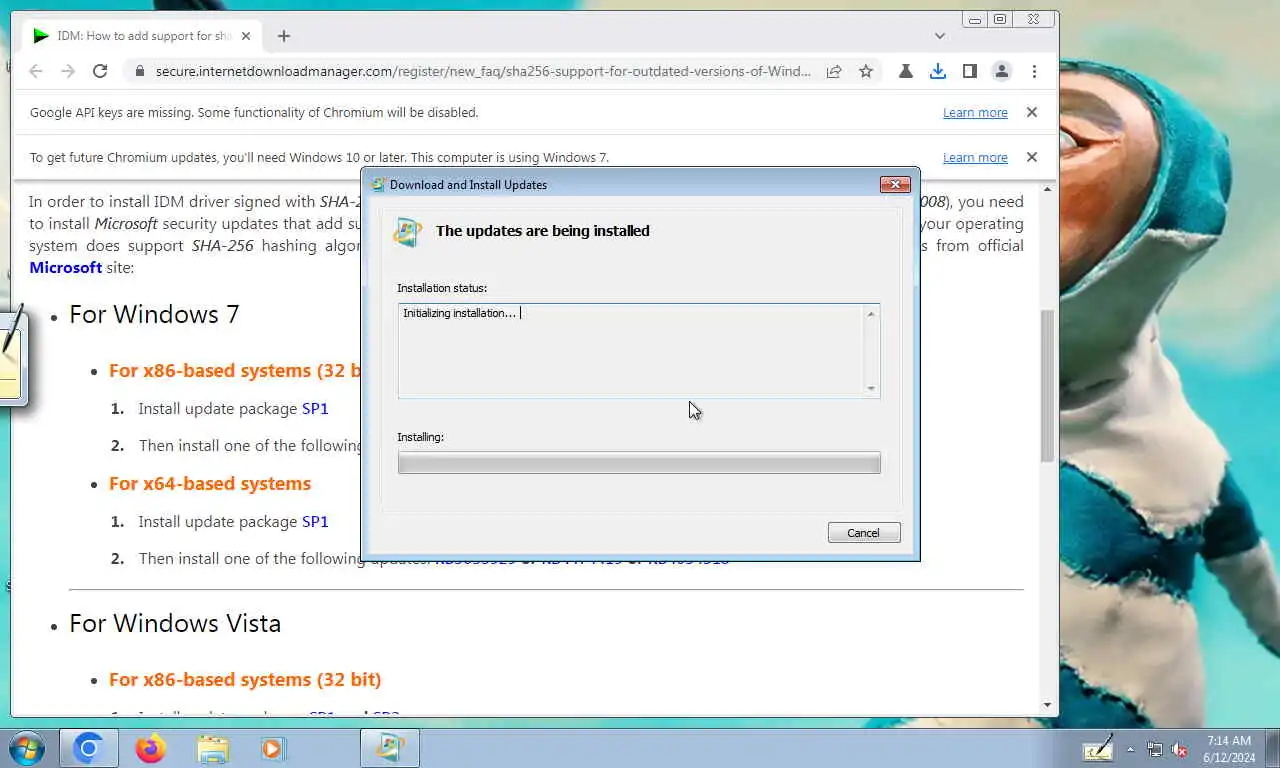Select the update installer taskbar button

(x=390, y=748)
